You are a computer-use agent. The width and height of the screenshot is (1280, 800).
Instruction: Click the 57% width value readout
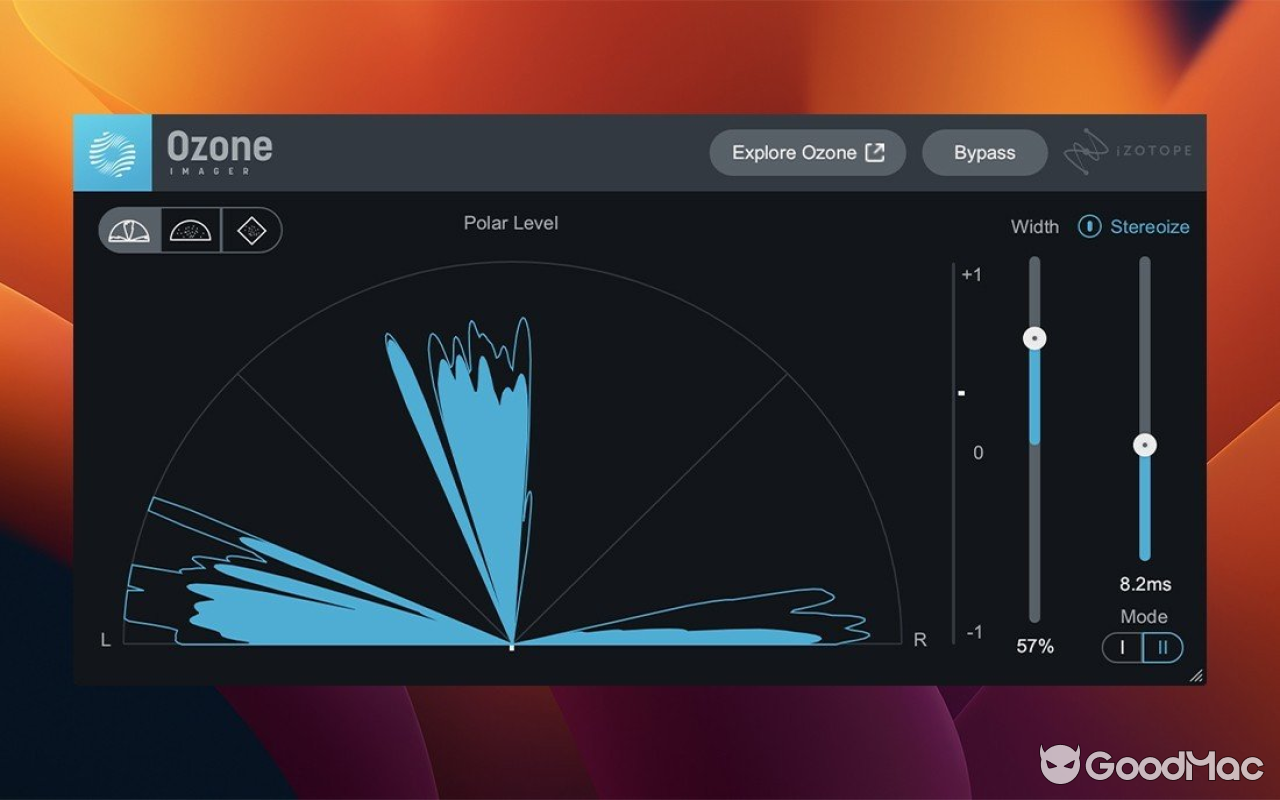tap(1034, 647)
